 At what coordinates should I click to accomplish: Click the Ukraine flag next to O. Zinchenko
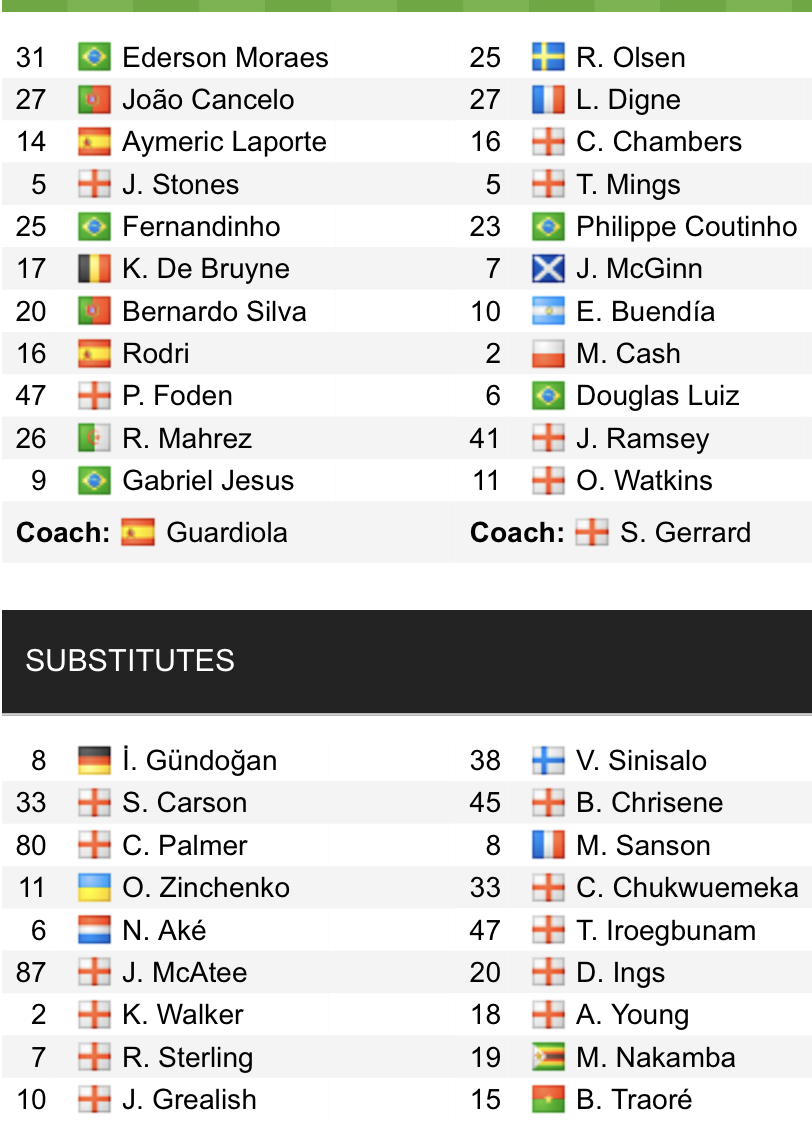tap(94, 888)
